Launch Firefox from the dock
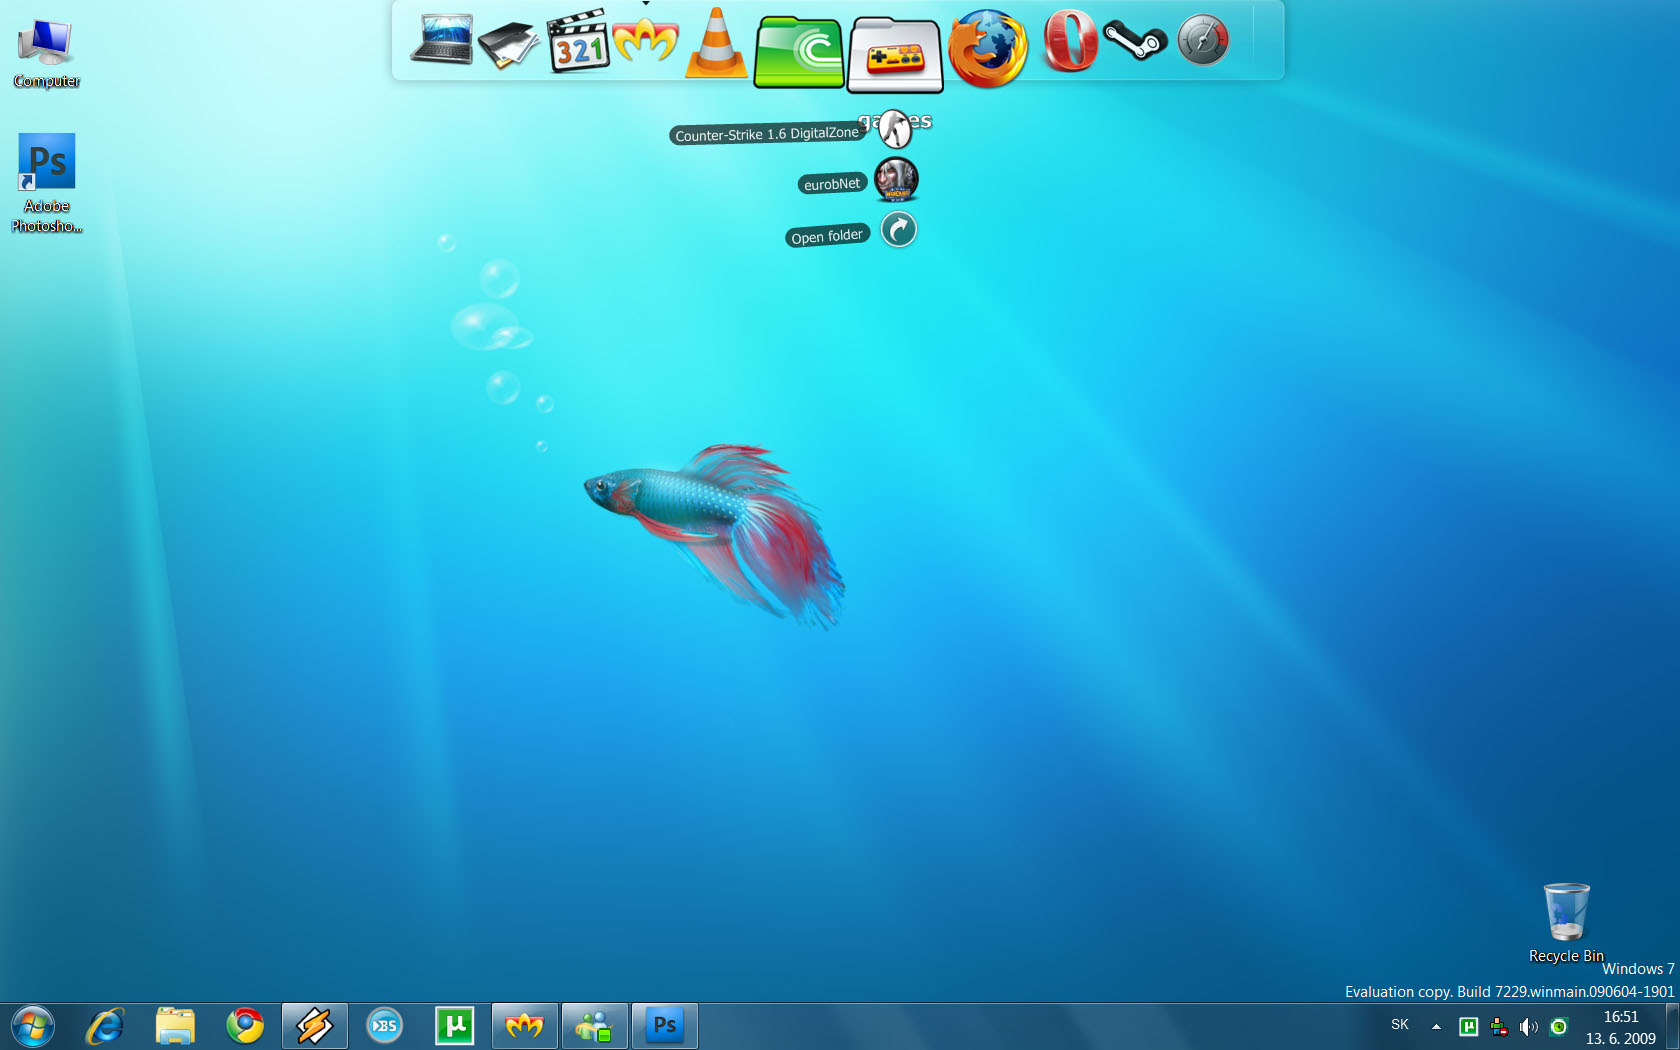The height and width of the screenshot is (1050, 1680). click(988, 48)
